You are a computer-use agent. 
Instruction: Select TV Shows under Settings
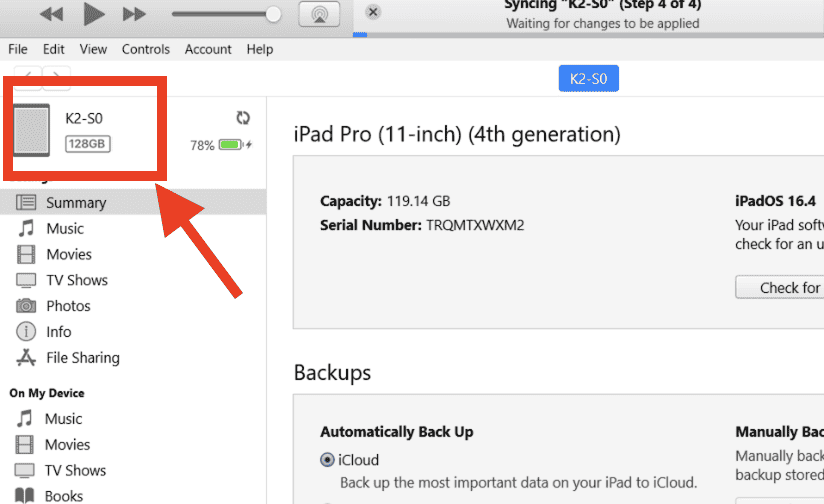pos(76,280)
